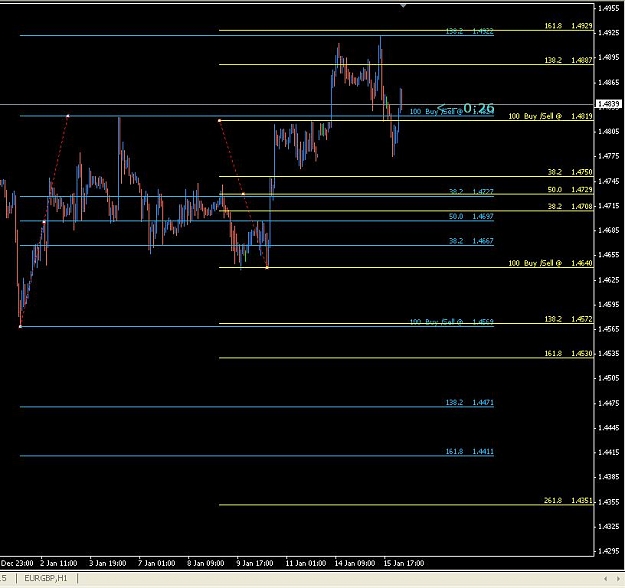Click the 3 Jan 19:00 time axis label

(108, 563)
